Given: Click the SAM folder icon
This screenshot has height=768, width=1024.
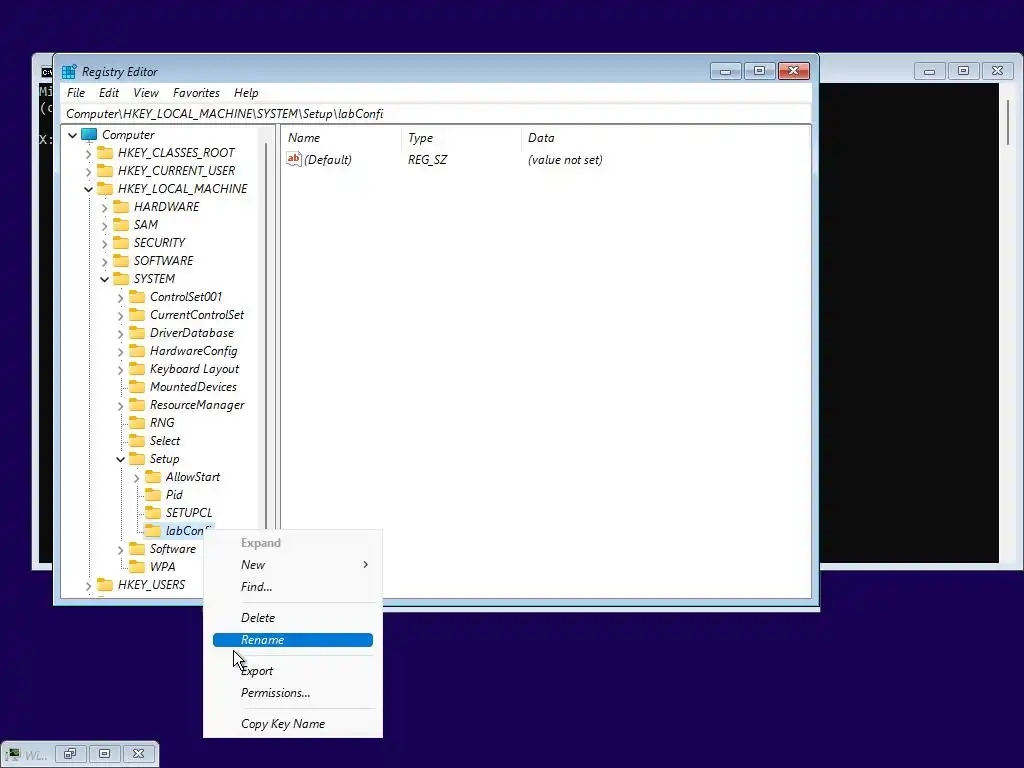Looking at the screenshot, I should click(x=121, y=225).
